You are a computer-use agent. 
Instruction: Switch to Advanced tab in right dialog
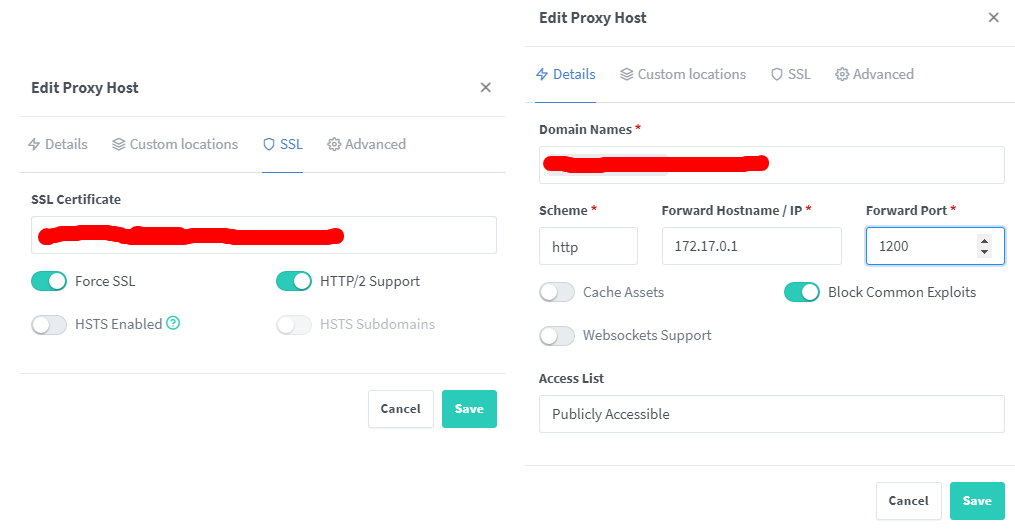[874, 74]
